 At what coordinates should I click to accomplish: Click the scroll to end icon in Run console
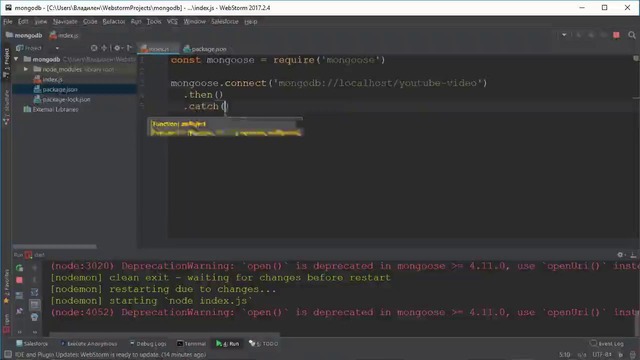pyautogui.click(x=35, y=304)
